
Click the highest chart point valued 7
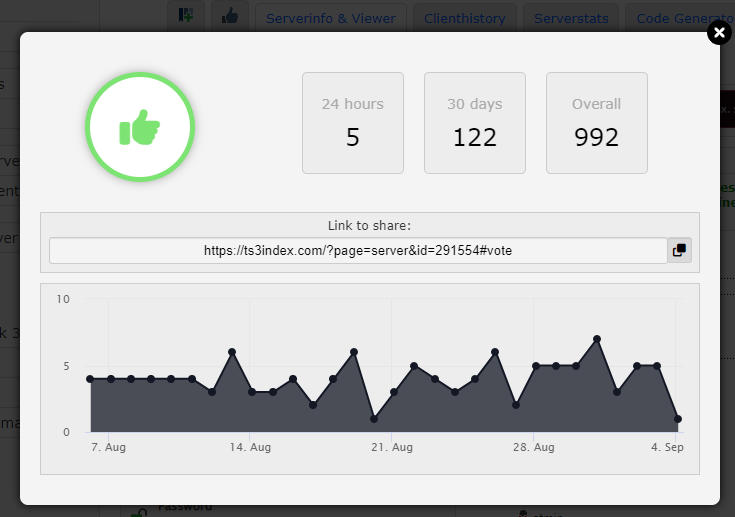pyautogui.click(x=597, y=339)
